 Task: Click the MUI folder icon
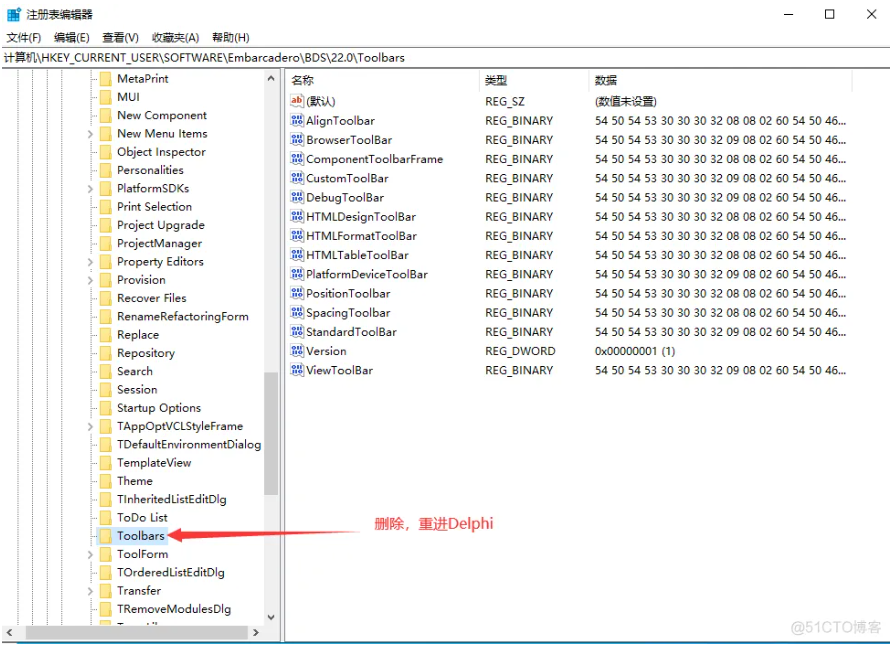pyautogui.click(x=106, y=97)
